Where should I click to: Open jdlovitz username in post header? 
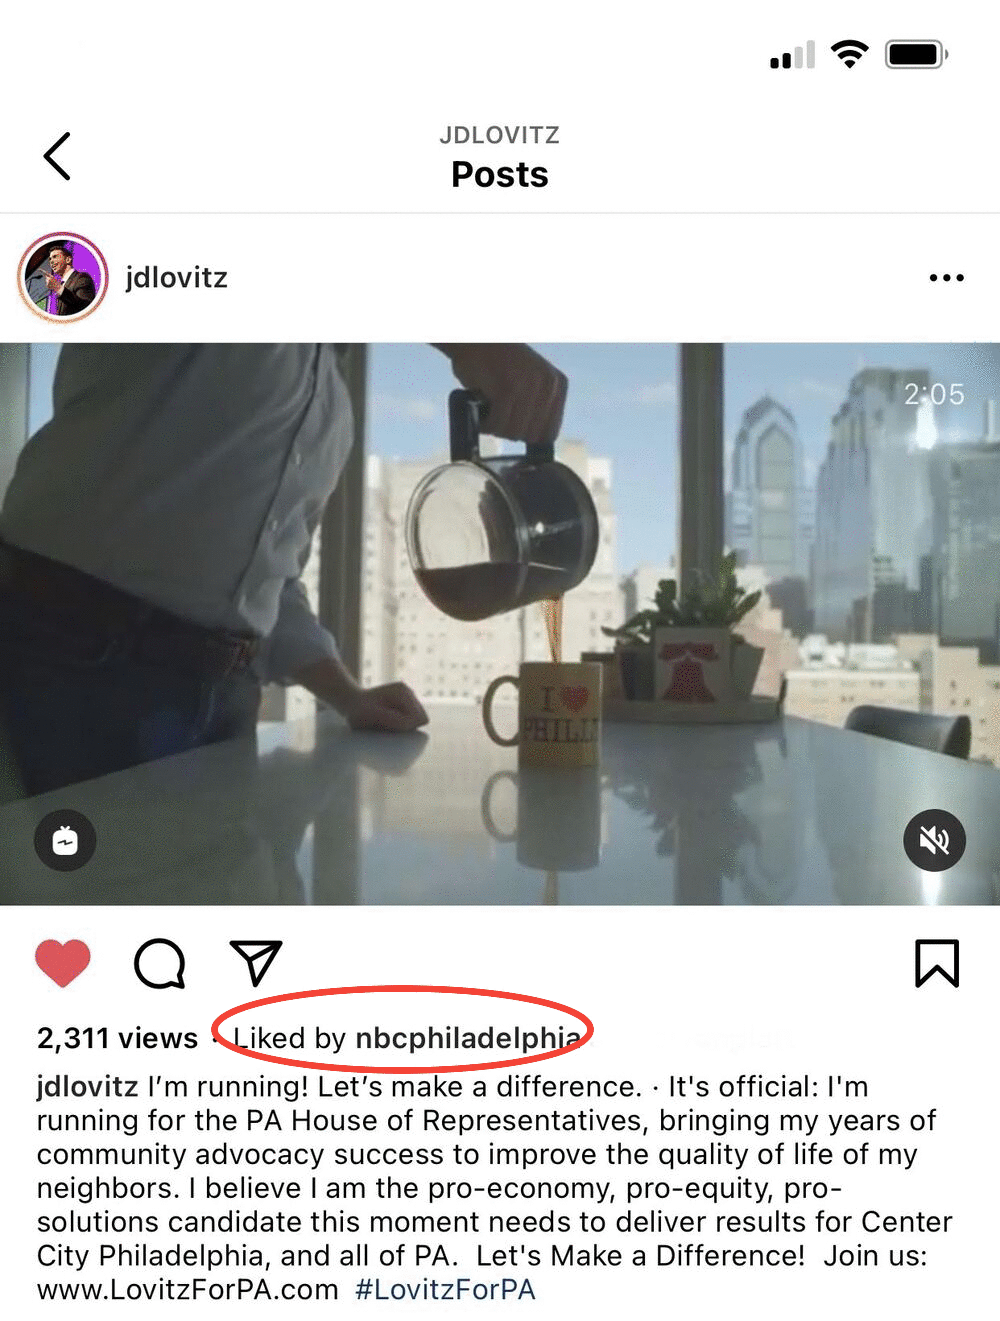(x=177, y=277)
